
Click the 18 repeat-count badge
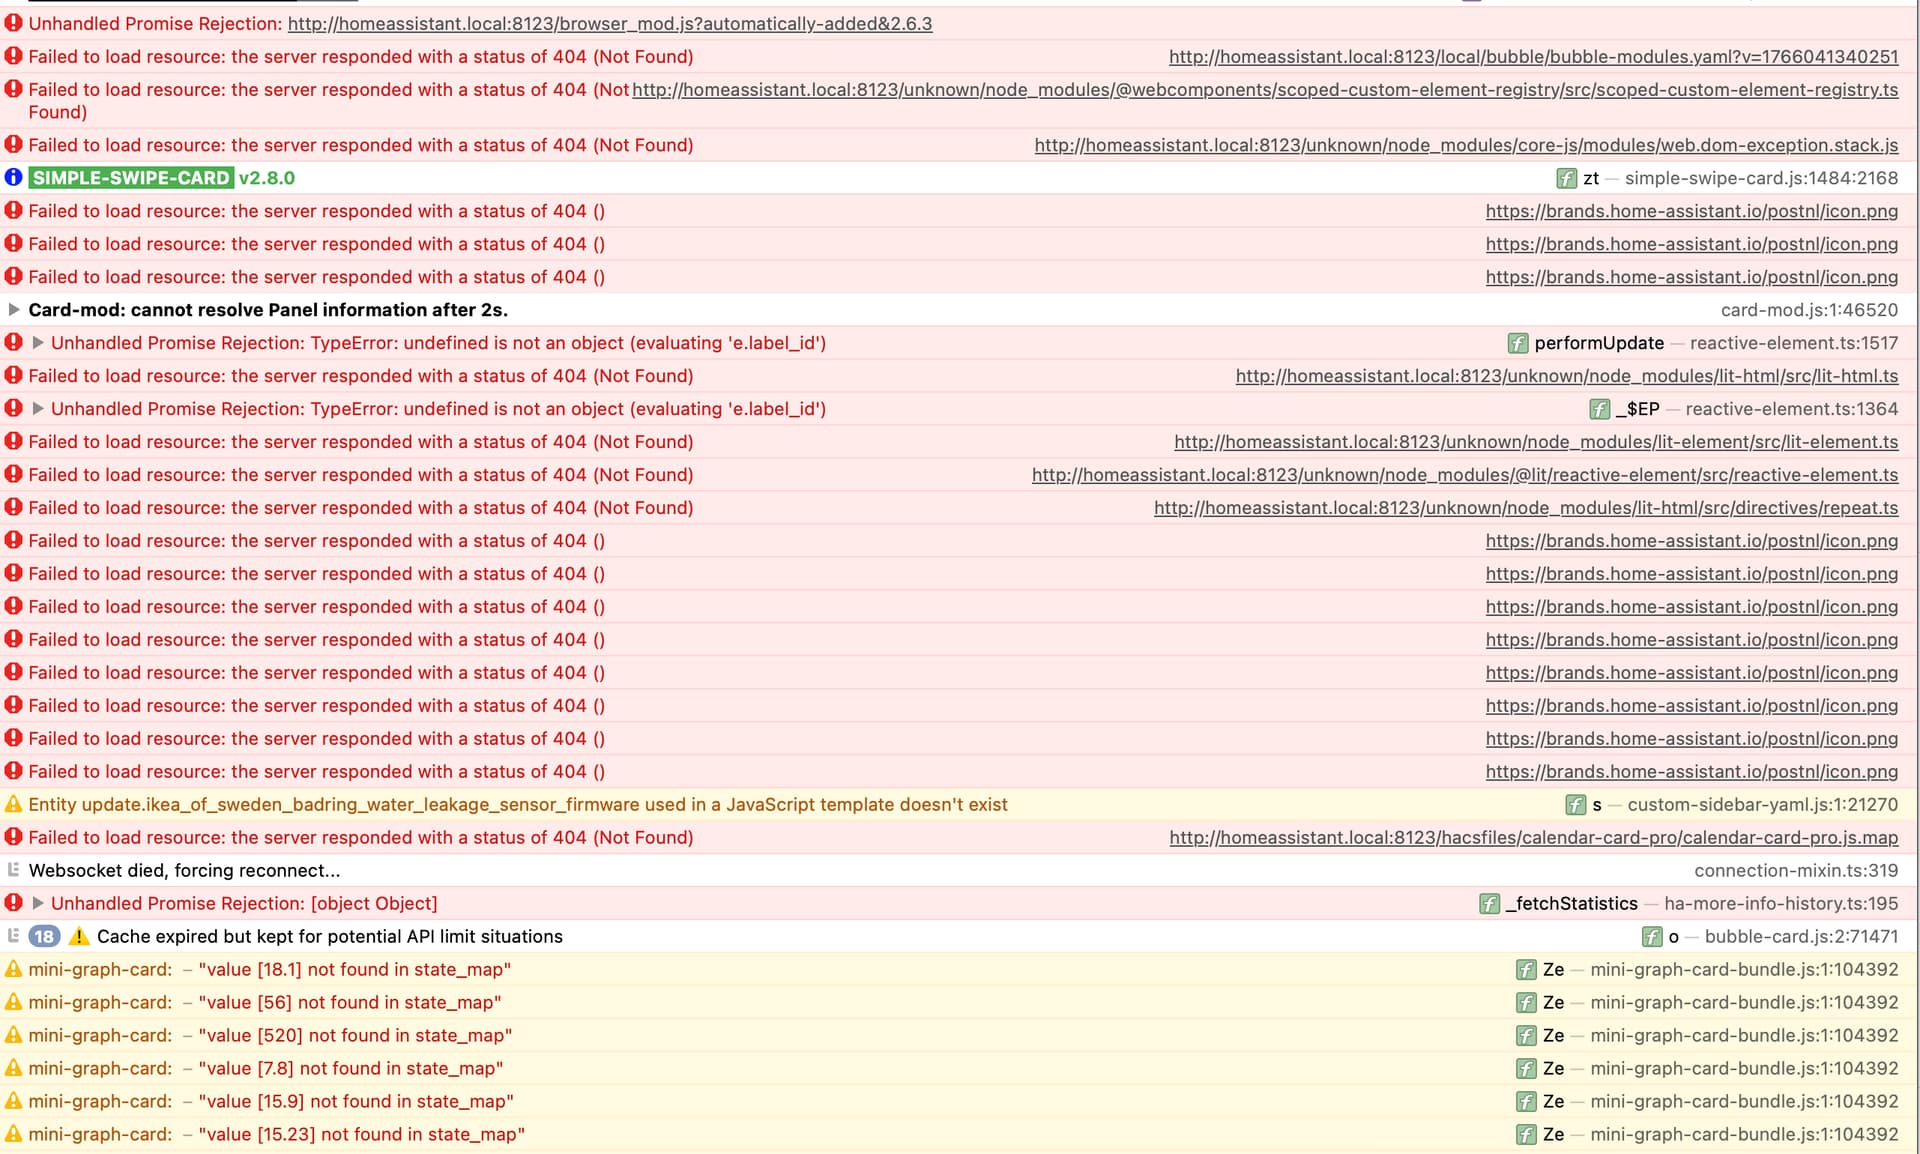coord(44,937)
